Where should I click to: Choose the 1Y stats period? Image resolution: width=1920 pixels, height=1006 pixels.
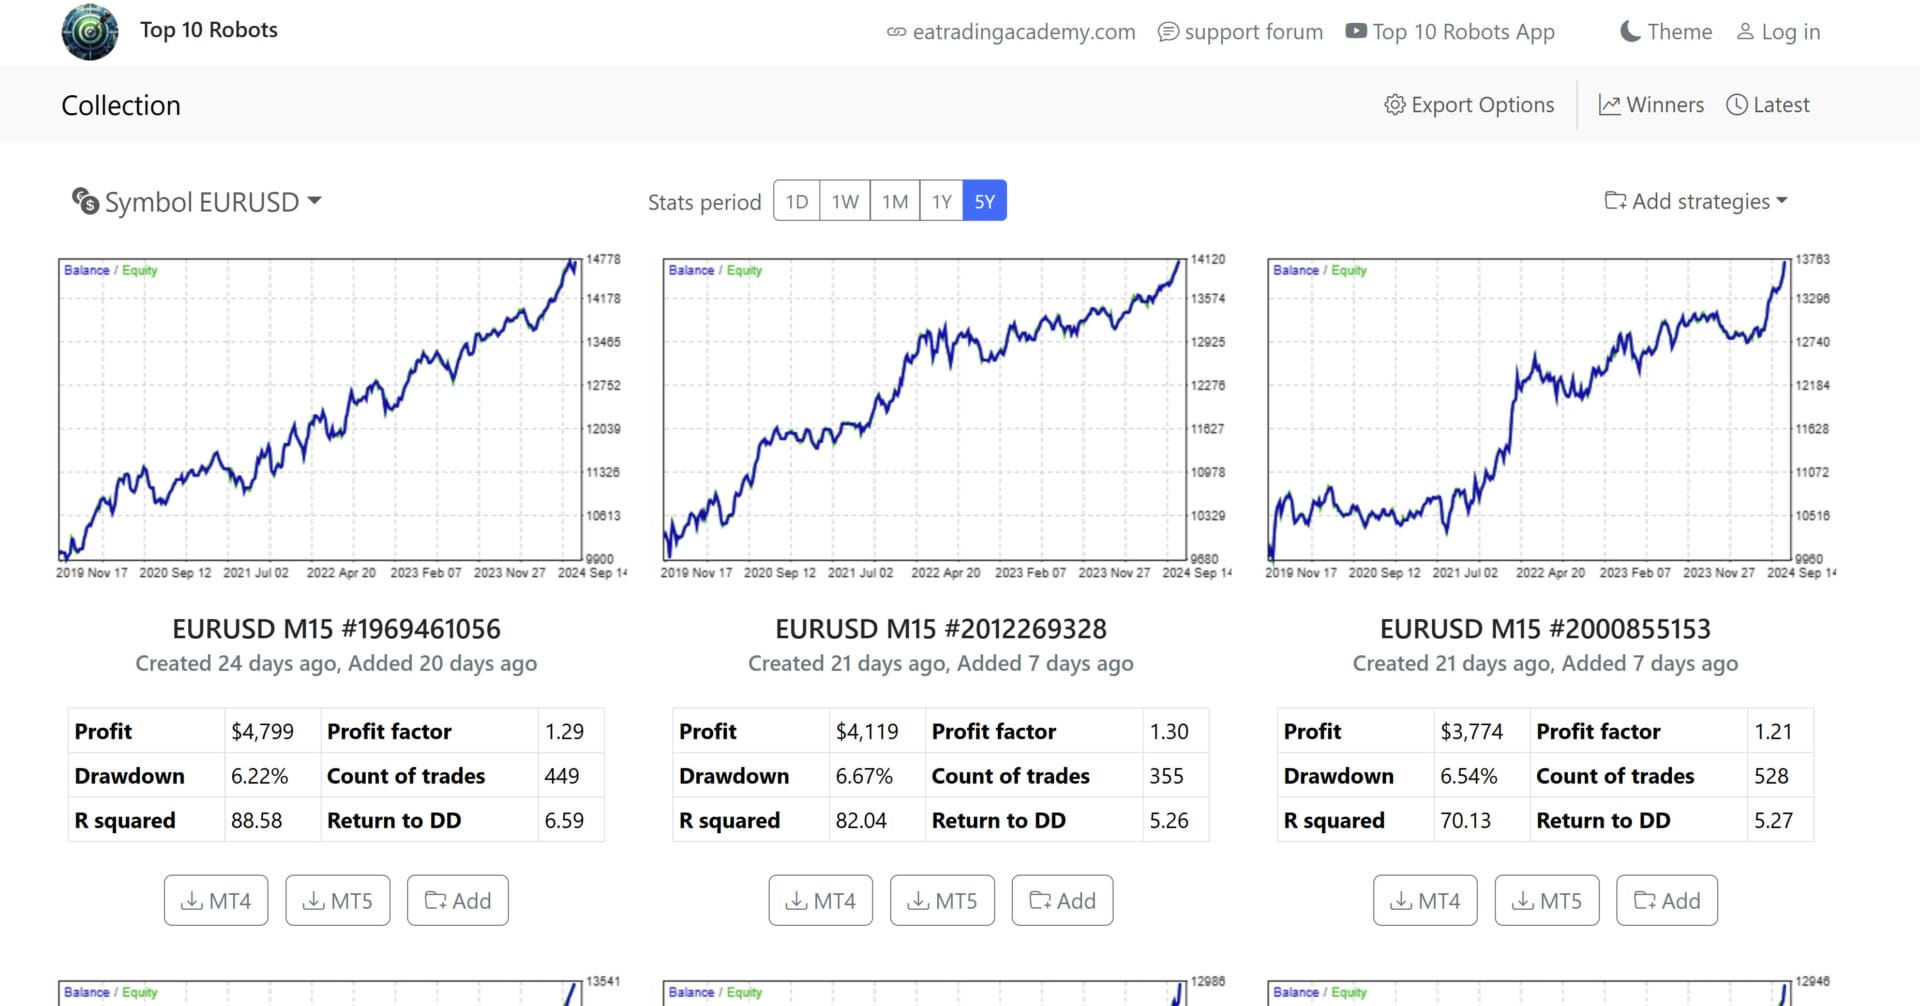pyautogui.click(x=941, y=202)
